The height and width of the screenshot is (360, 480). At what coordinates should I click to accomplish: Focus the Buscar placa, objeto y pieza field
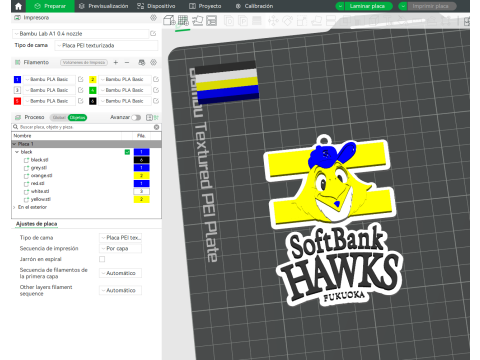pos(85,127)
